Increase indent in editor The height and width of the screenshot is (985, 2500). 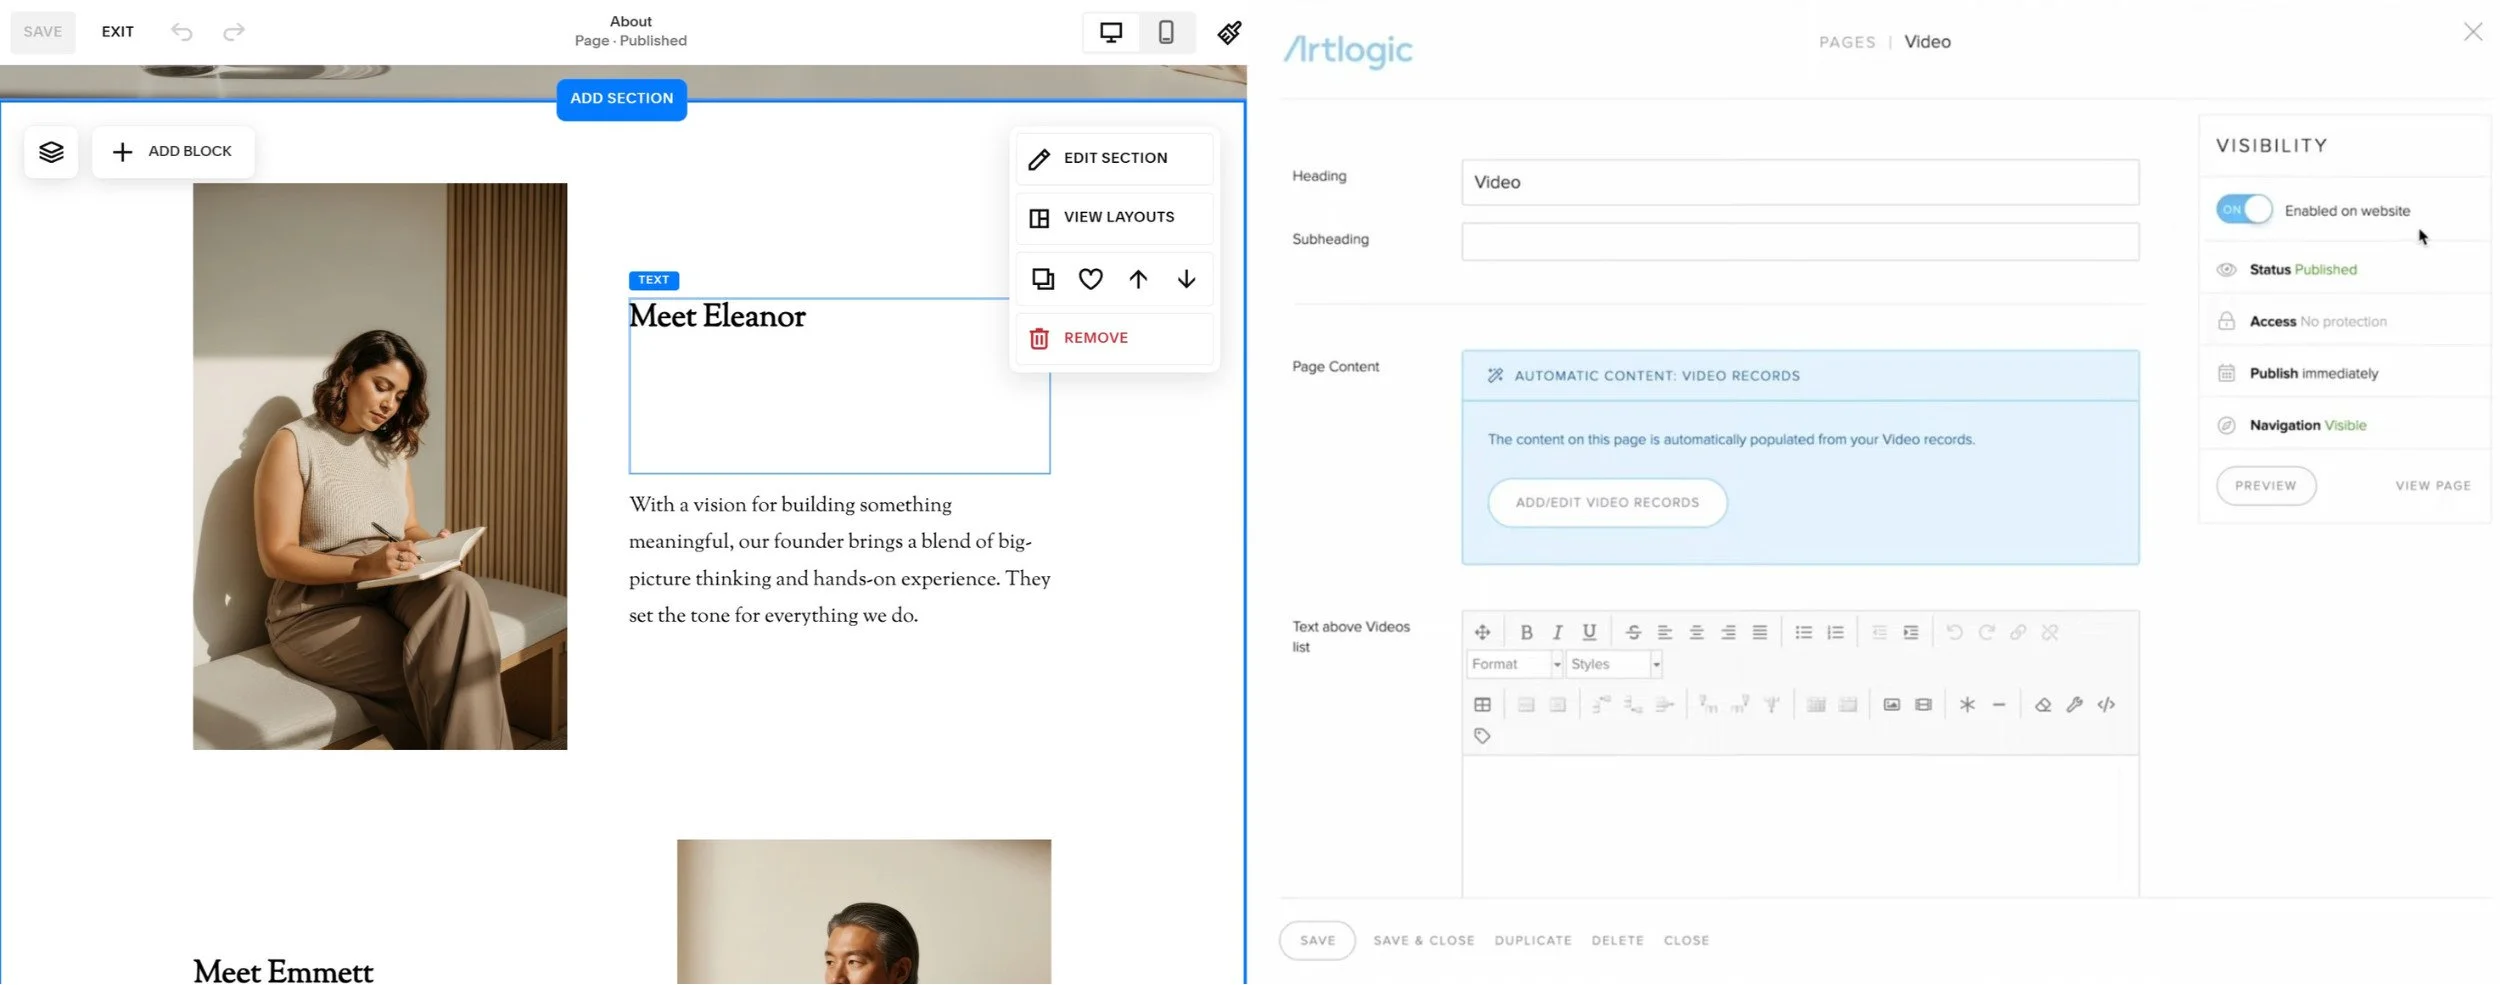pos(1911,632)
